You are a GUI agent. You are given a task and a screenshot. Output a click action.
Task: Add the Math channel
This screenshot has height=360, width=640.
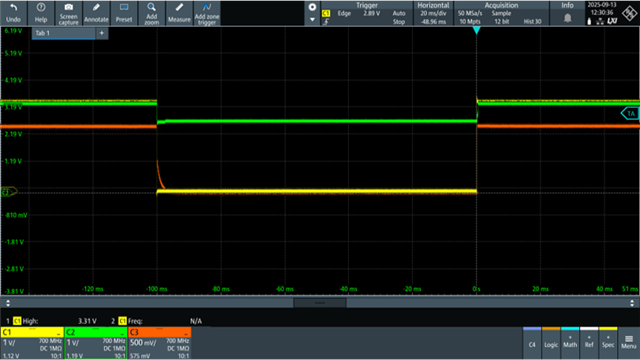tap(570, 342)
